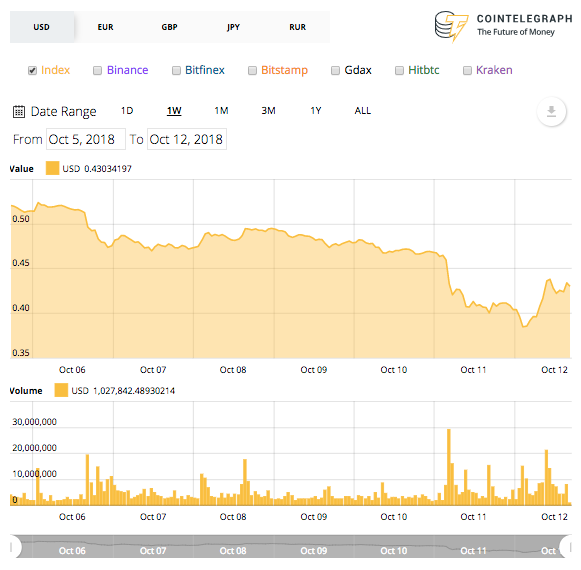Image resolution: width=581 pixels, height=570 pixels.
Task: Select the 1M date range
Action: pyautogui.click(x=221, y=111)
